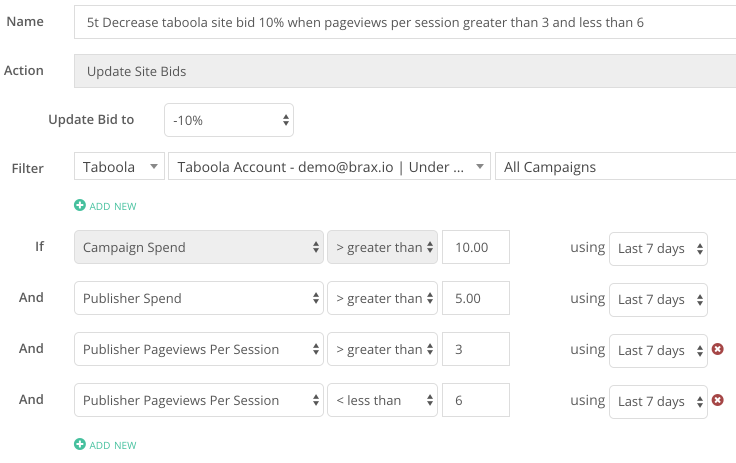Open Last 7 days for Campaign Spend
This screenshot has height=463, width=736.
pyautogui.click(x=658, y=249)
